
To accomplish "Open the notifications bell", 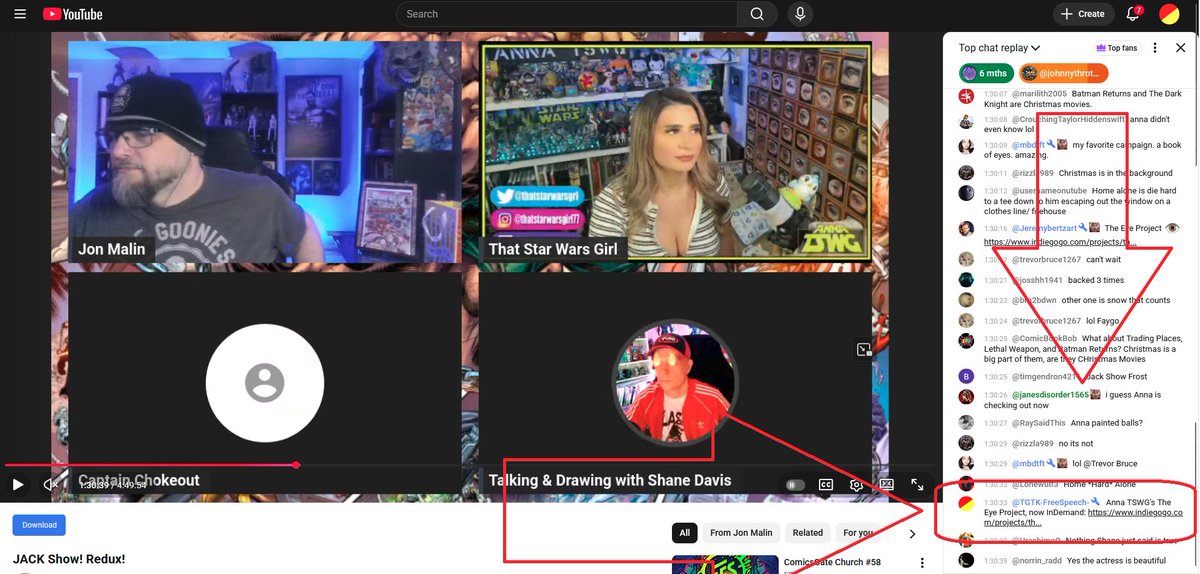I will coord(1134,14).
